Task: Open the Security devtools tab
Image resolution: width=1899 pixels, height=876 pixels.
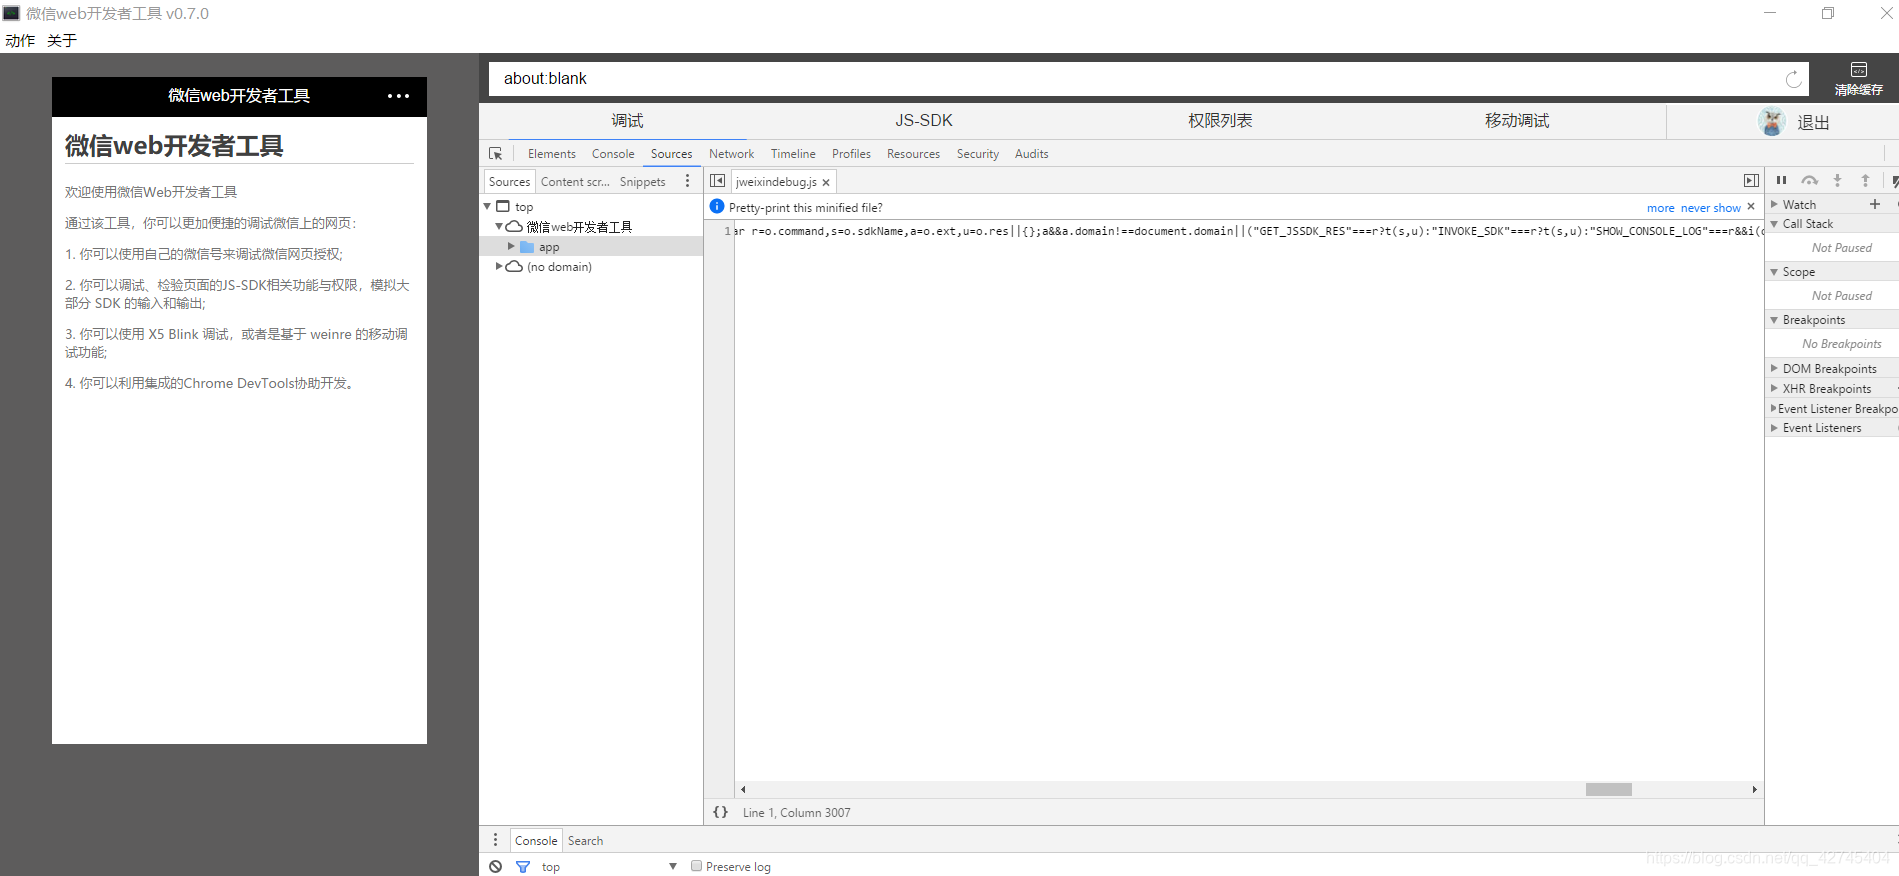Action: pyautogui.click(x=978, y=154)
